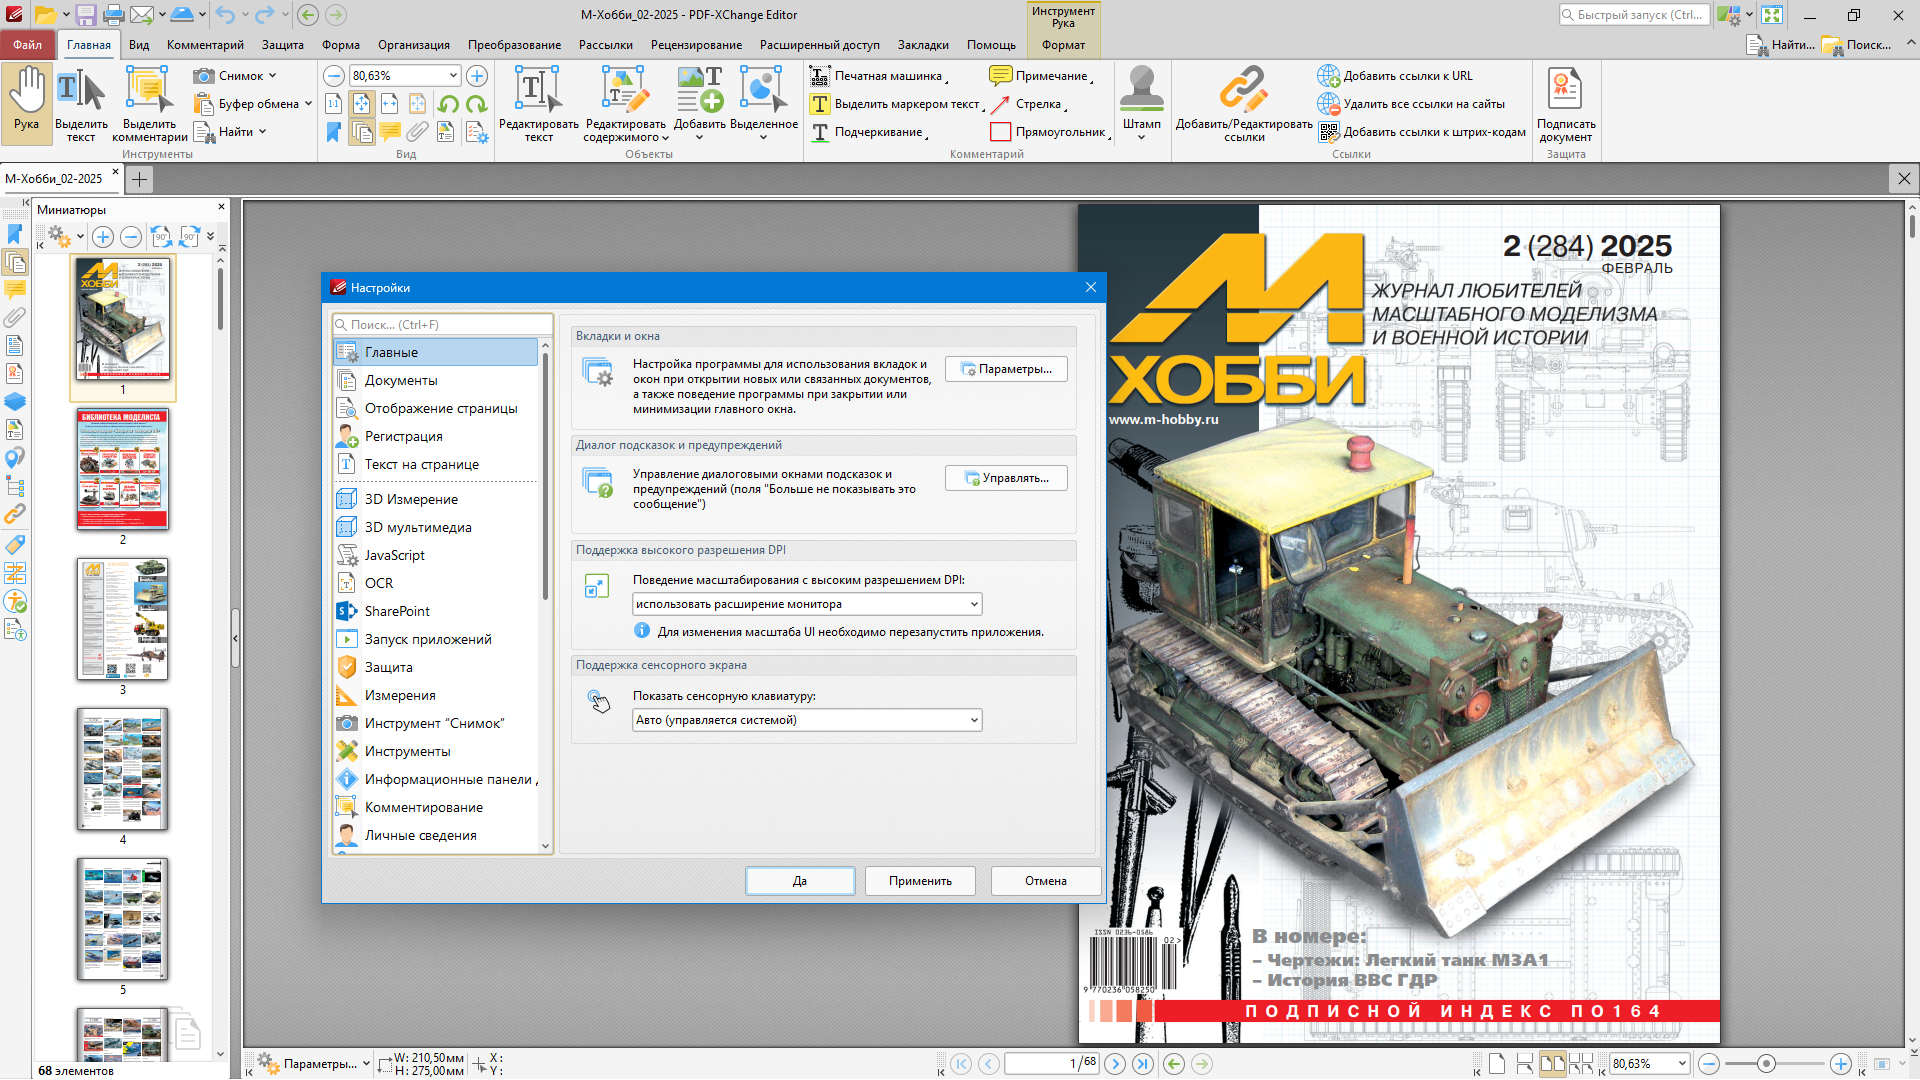1920x1080 pixels.
Task: Click the Параметры... button in settings
Action: click(1006, 370)
